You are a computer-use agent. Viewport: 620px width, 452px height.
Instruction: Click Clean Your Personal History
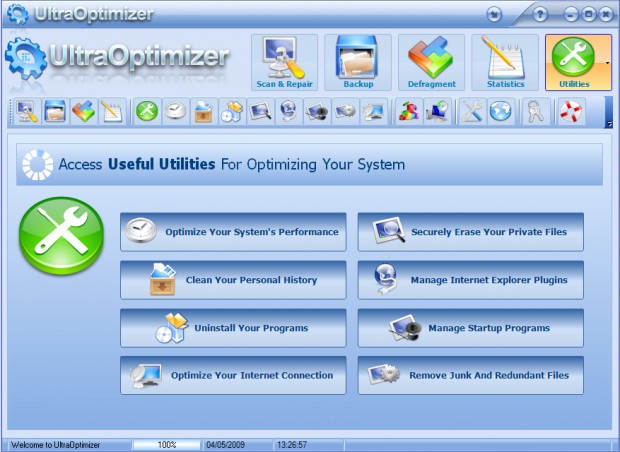[x=233, y=280]
